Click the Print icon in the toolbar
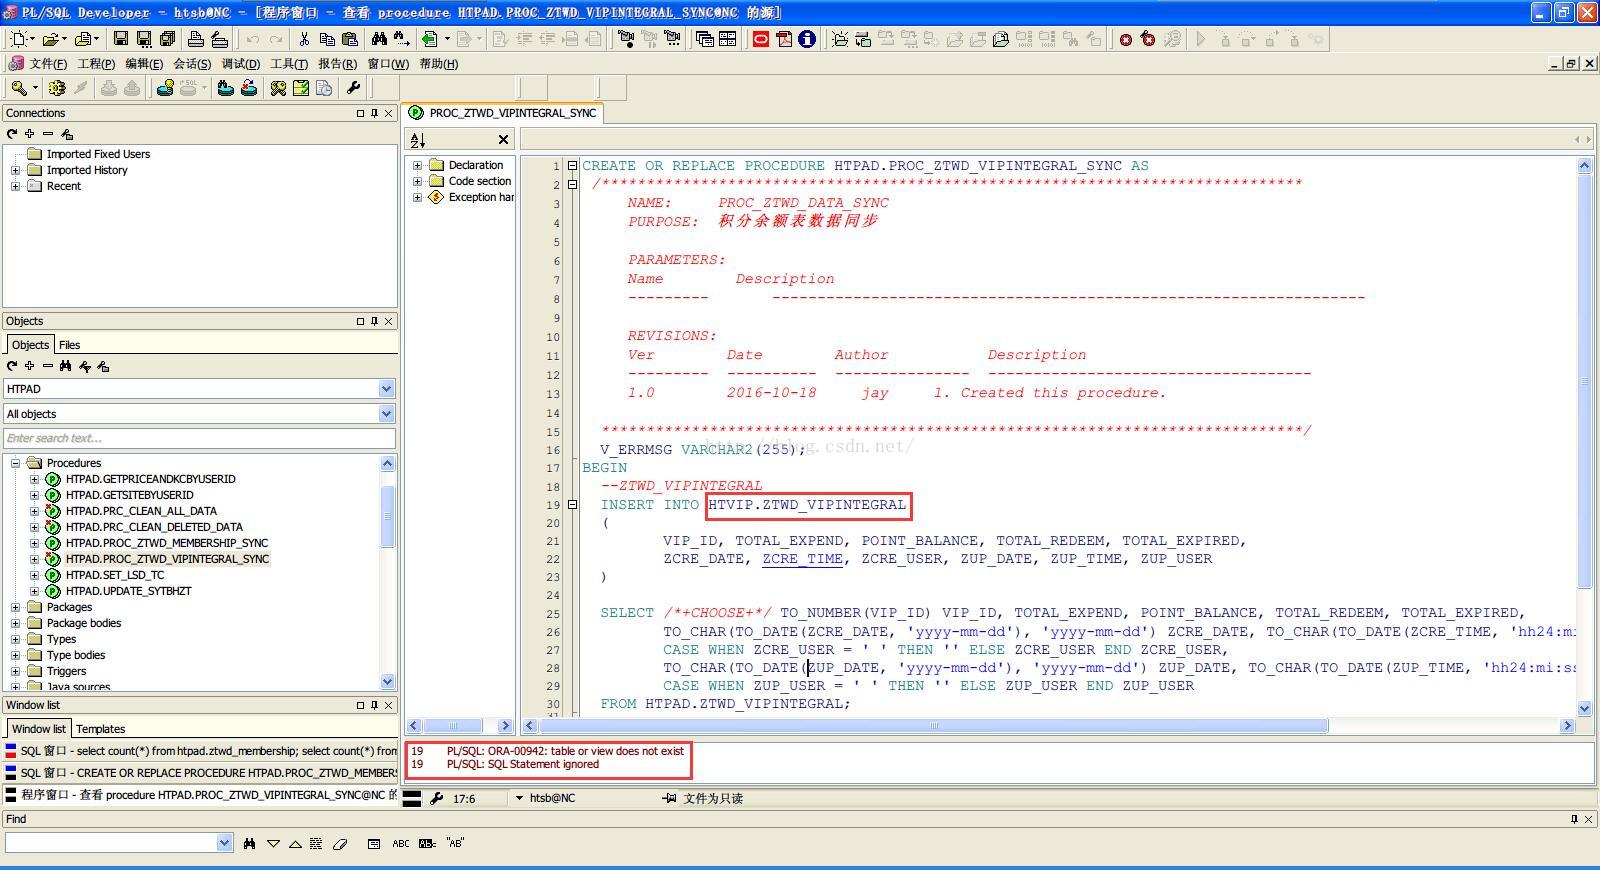1600x870 pixels. point(196,39)
